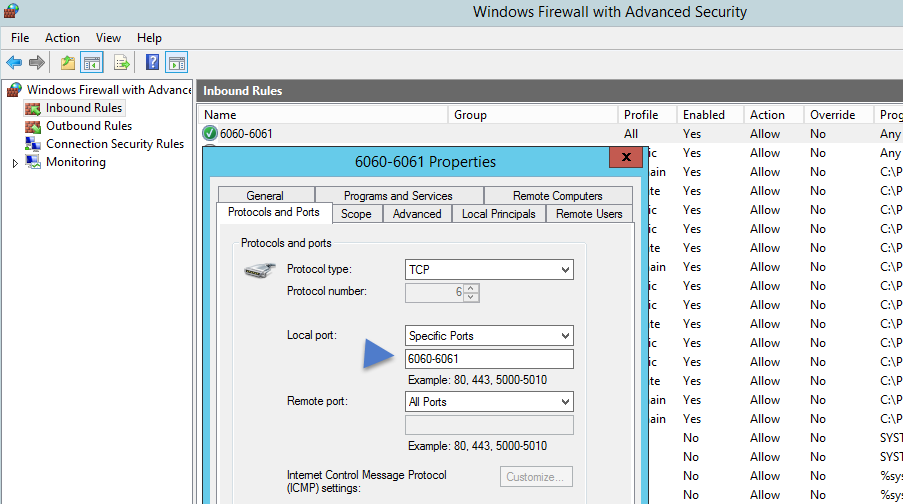Switch to the Local Principals tab
This screenshot has width=903, height=504.
click(x=499, y=214)
